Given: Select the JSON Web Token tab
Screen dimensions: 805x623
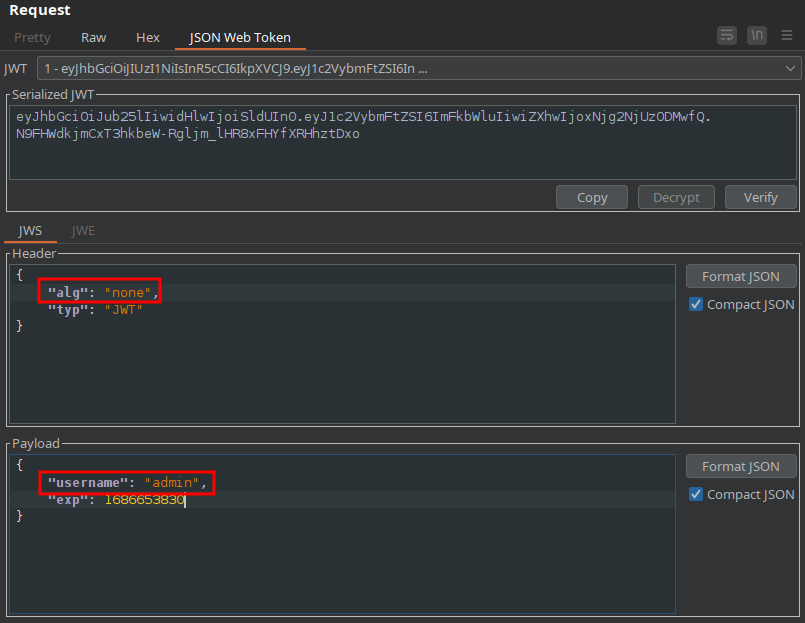Looking at the screenshot, I should tap(240, 37).
